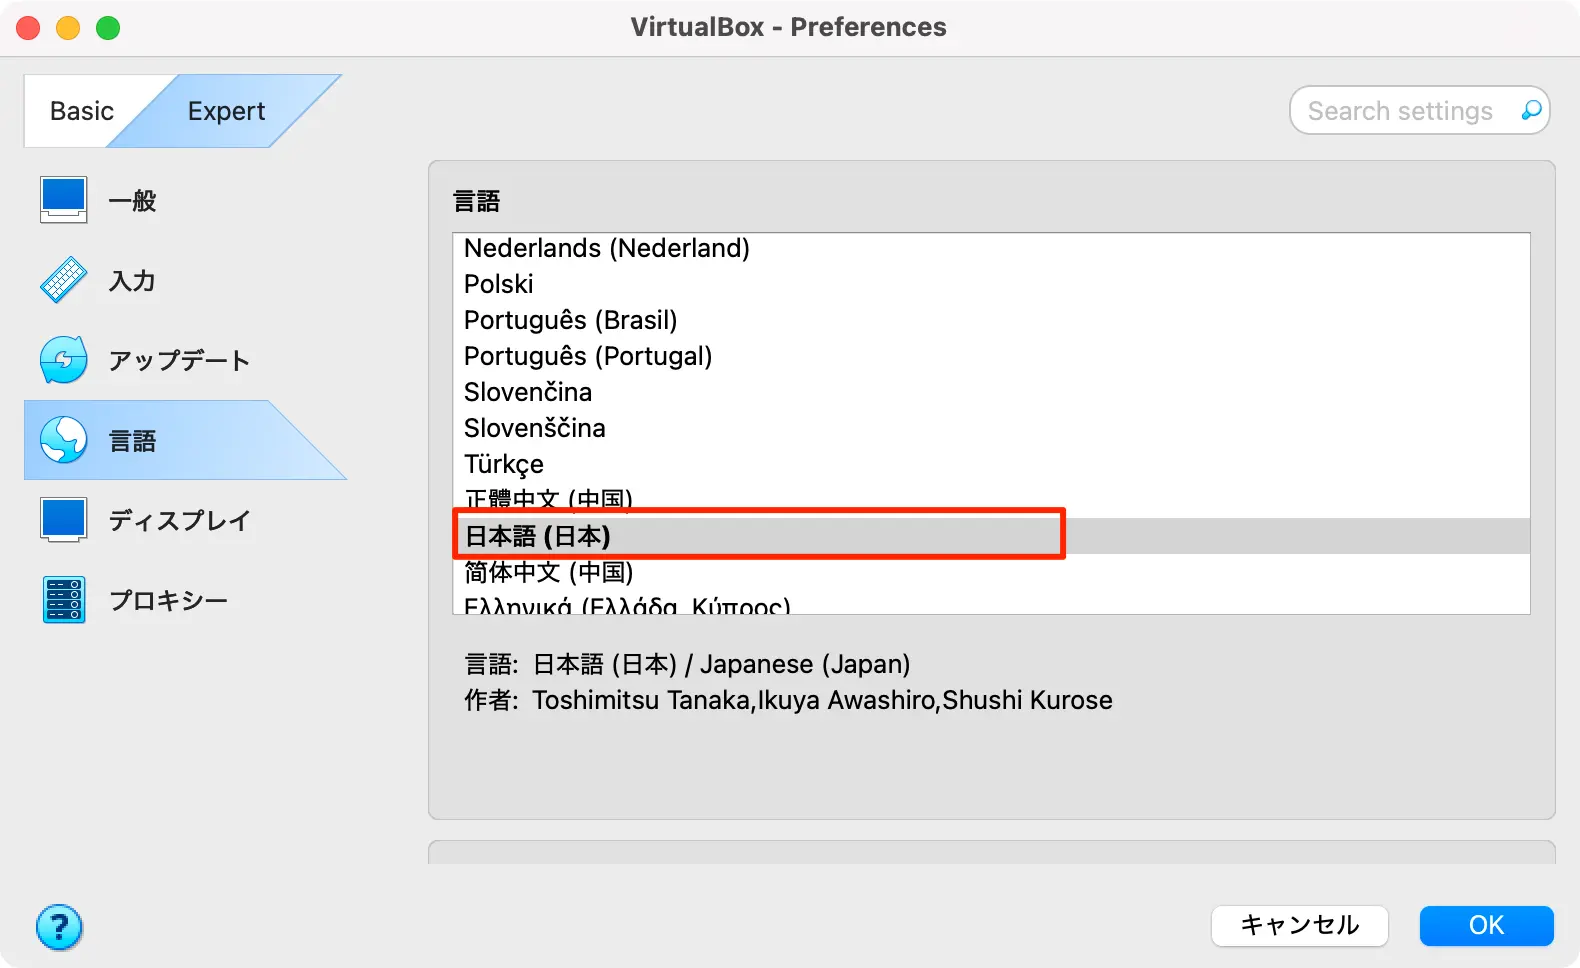Screen dimensions: 1580x968
Task: Click the Update (アップデート) refresh icon
Action: point(64,360)
